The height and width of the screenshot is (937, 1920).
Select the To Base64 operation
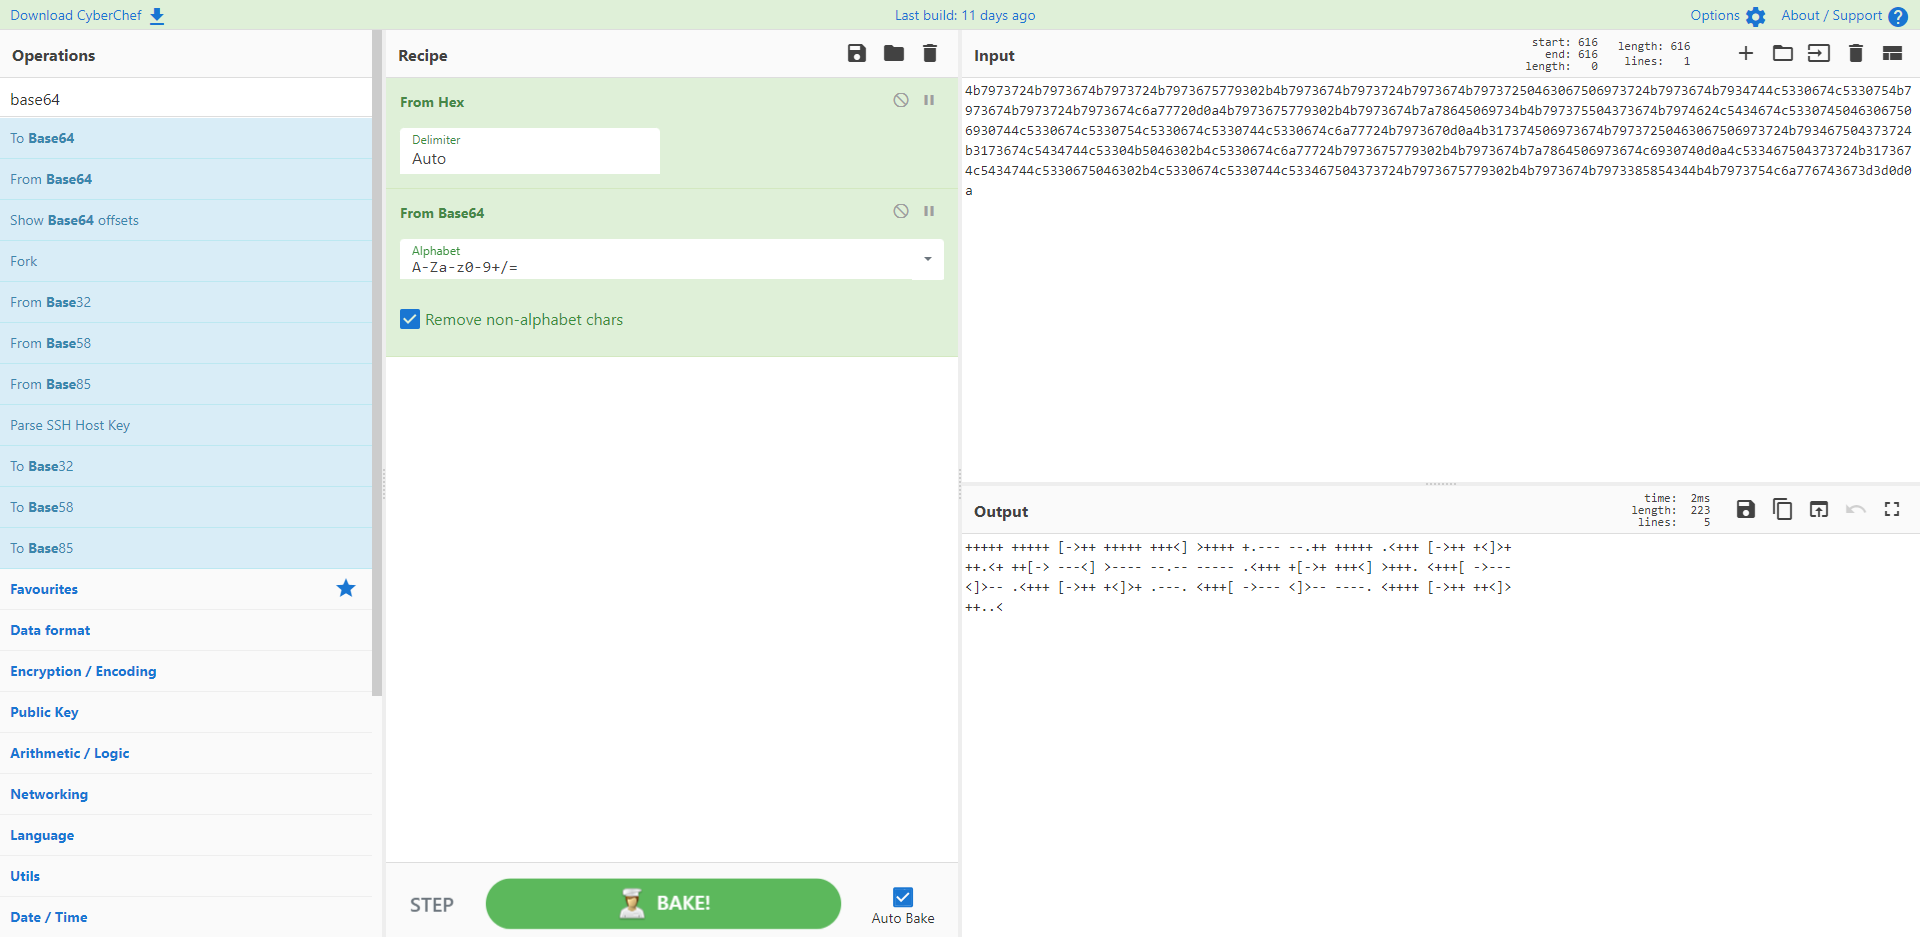186,138
